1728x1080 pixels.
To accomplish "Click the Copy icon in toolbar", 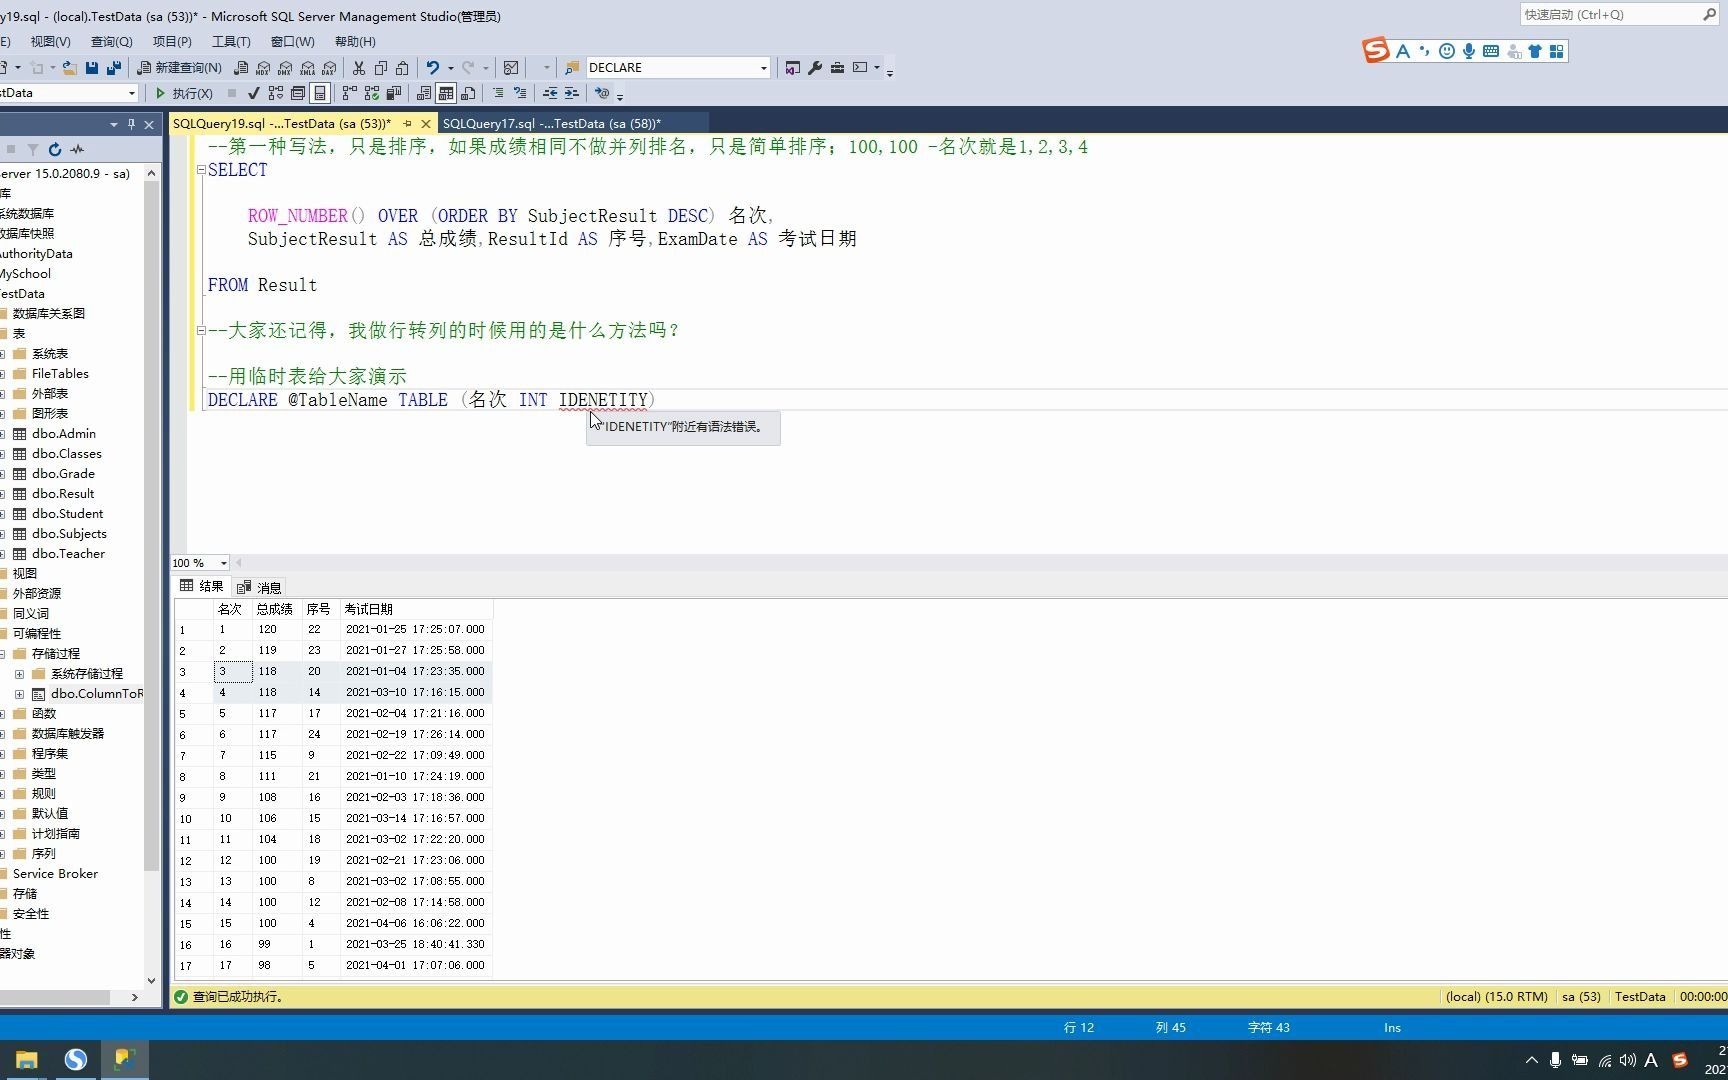I will coord(381,68).
